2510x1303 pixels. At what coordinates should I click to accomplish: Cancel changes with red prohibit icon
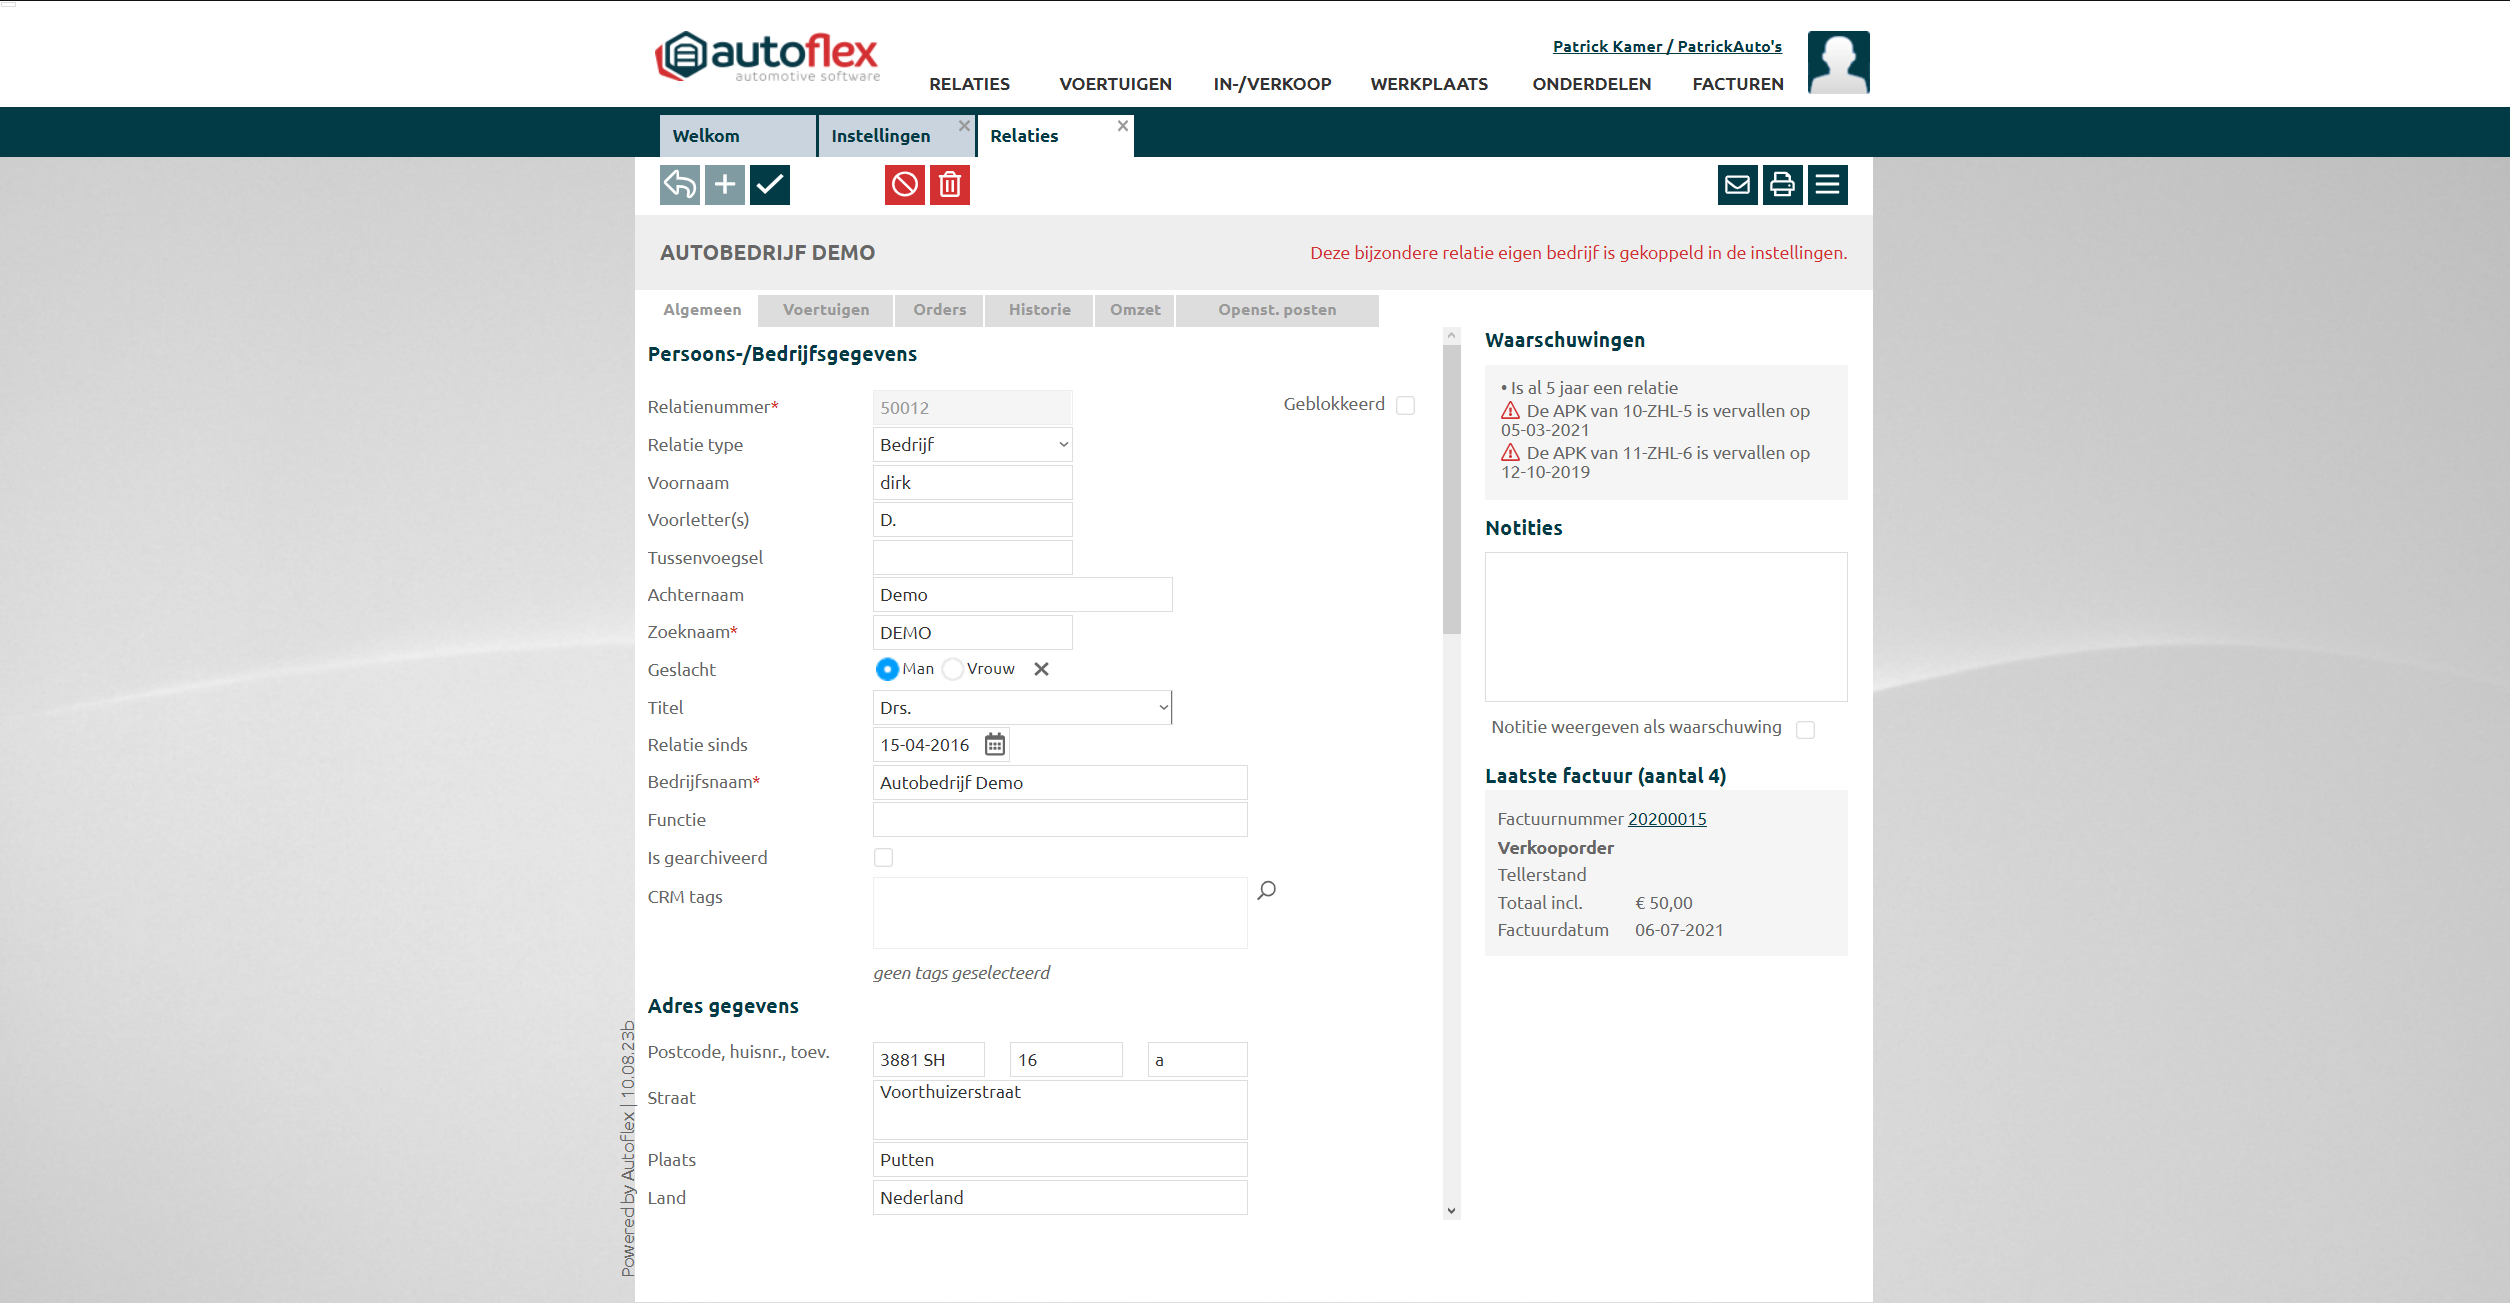pyautogui.click(x=904, y=185)
